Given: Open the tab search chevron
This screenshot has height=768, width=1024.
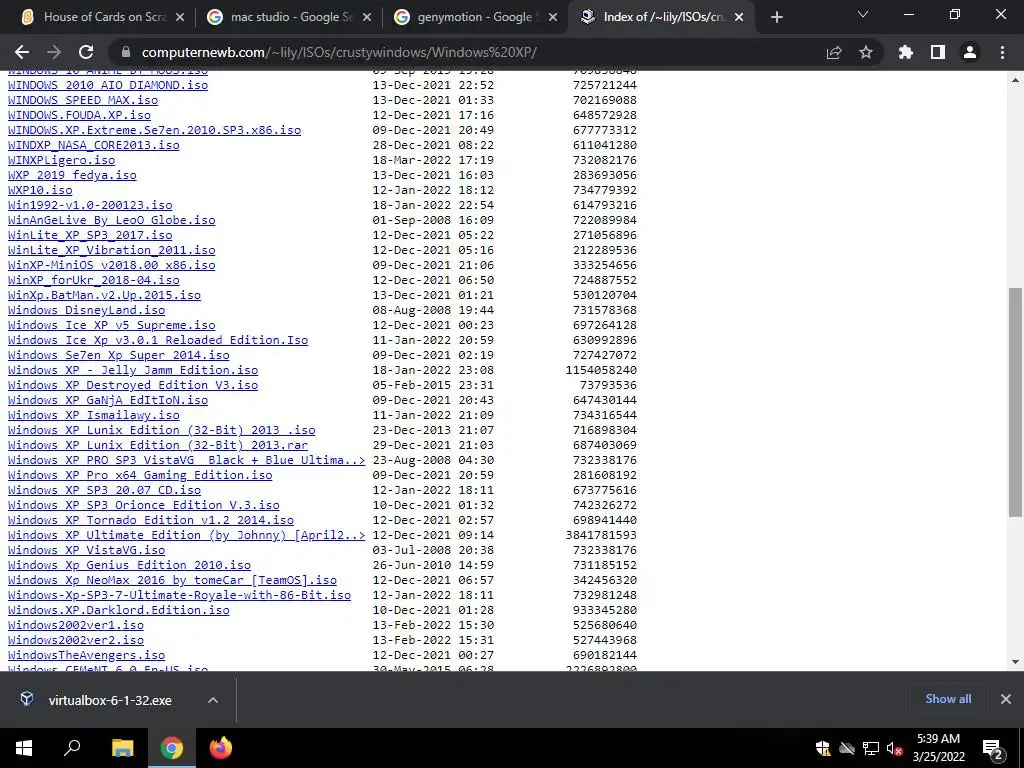Looking at the screenshot, I should click(x=863, y=14).
